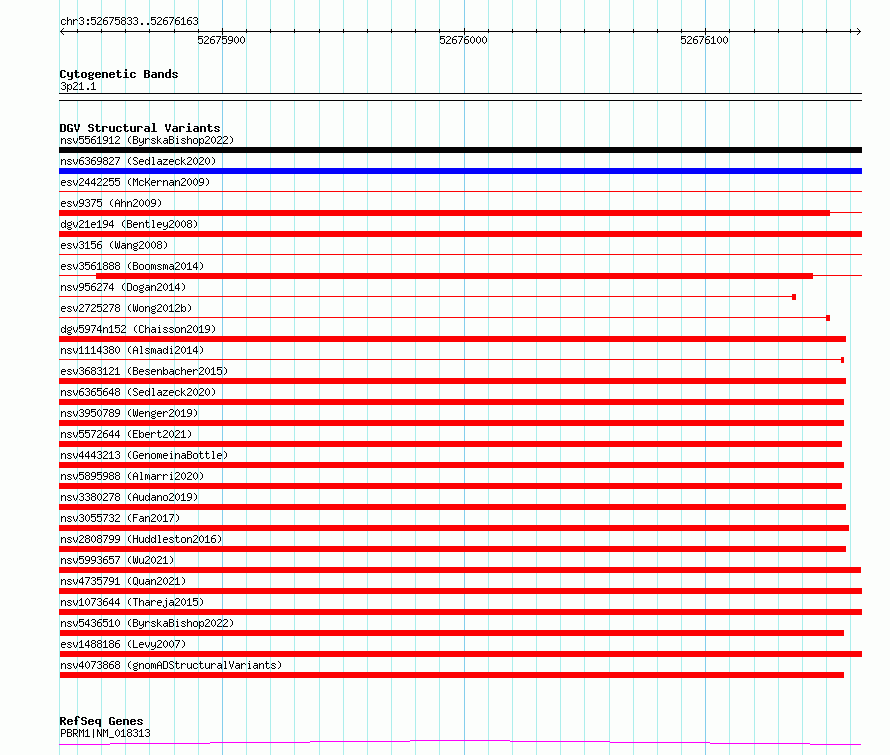Open the DGV Structural Variants track title
The width and height of the screenshot is (890, 755).
point(140,128)
